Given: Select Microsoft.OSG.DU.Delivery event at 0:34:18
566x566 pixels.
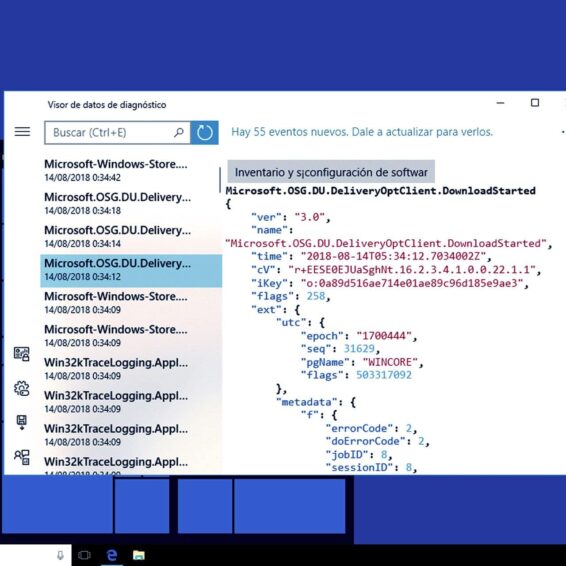Looking at the screenshot, I should point(131,204).
